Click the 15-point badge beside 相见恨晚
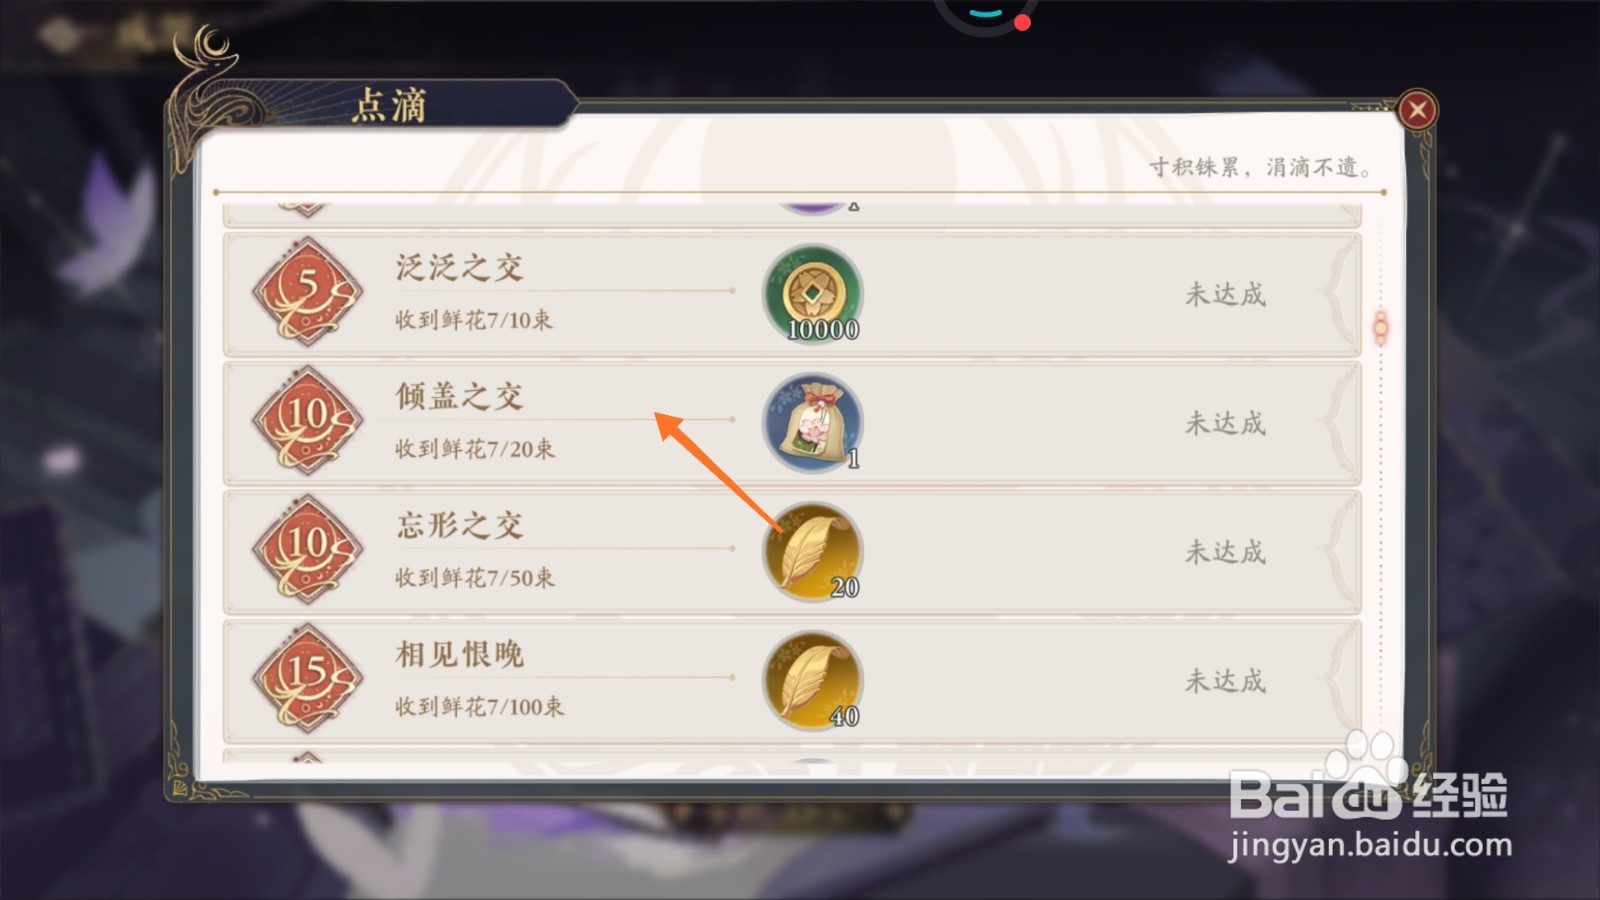This screenshot has height=900, width=1600. click(307, 678)
